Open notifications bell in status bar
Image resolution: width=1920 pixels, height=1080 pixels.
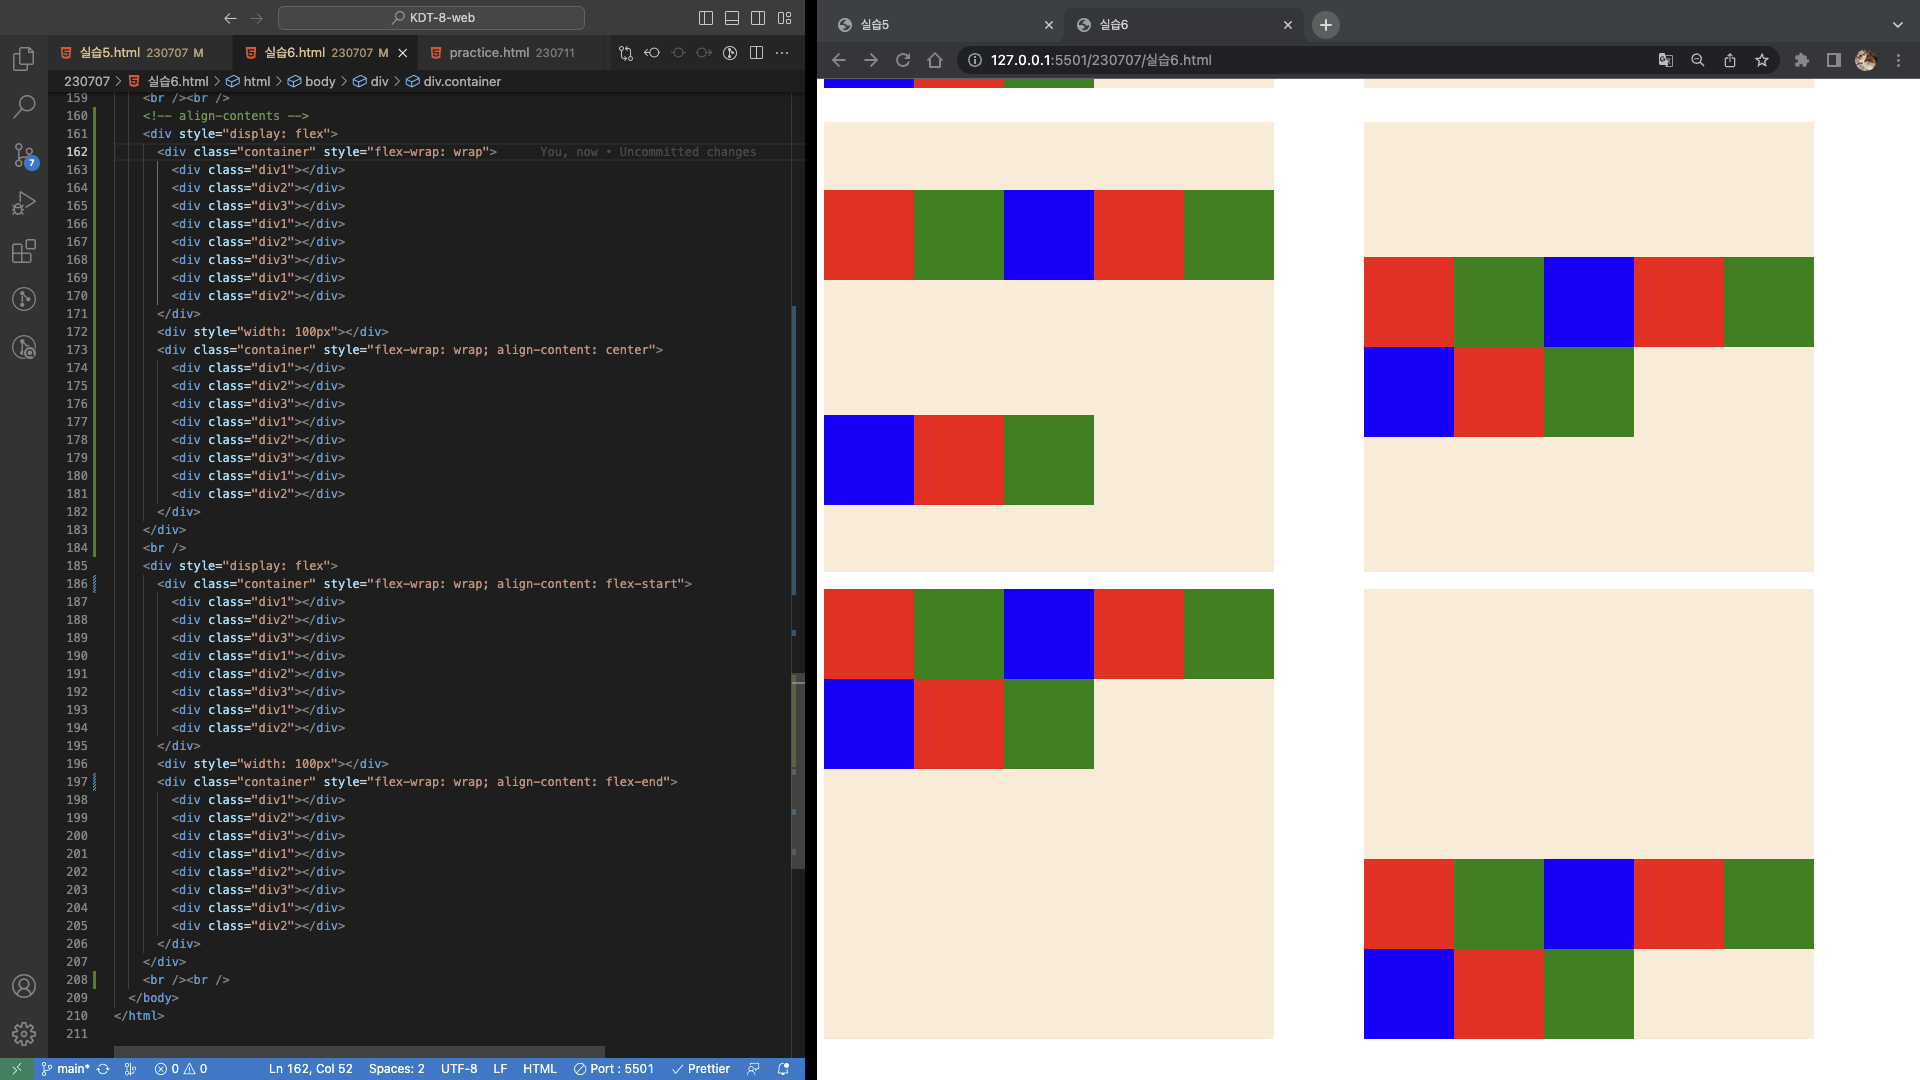coord(784,1069)
